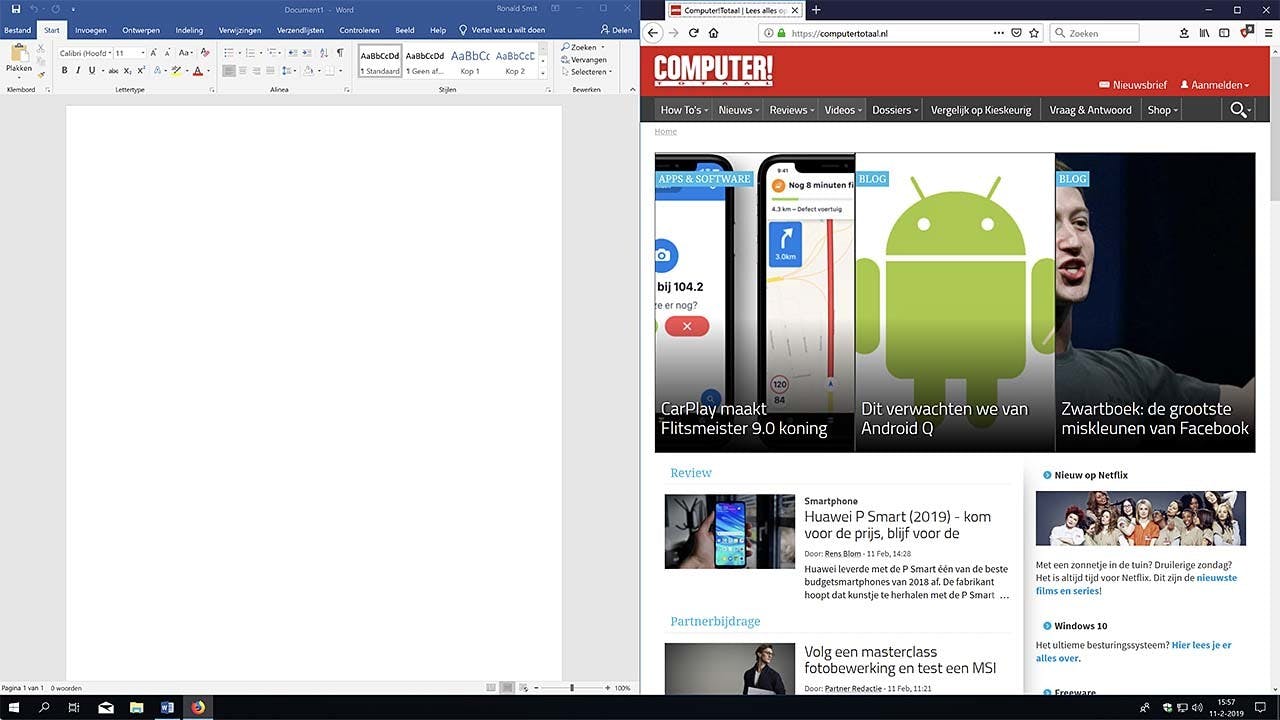Open the Zoeken dropdown arrow in Word
Image resolution: width=1280 pixels, height=720 pixels.
tap(603, 47)
